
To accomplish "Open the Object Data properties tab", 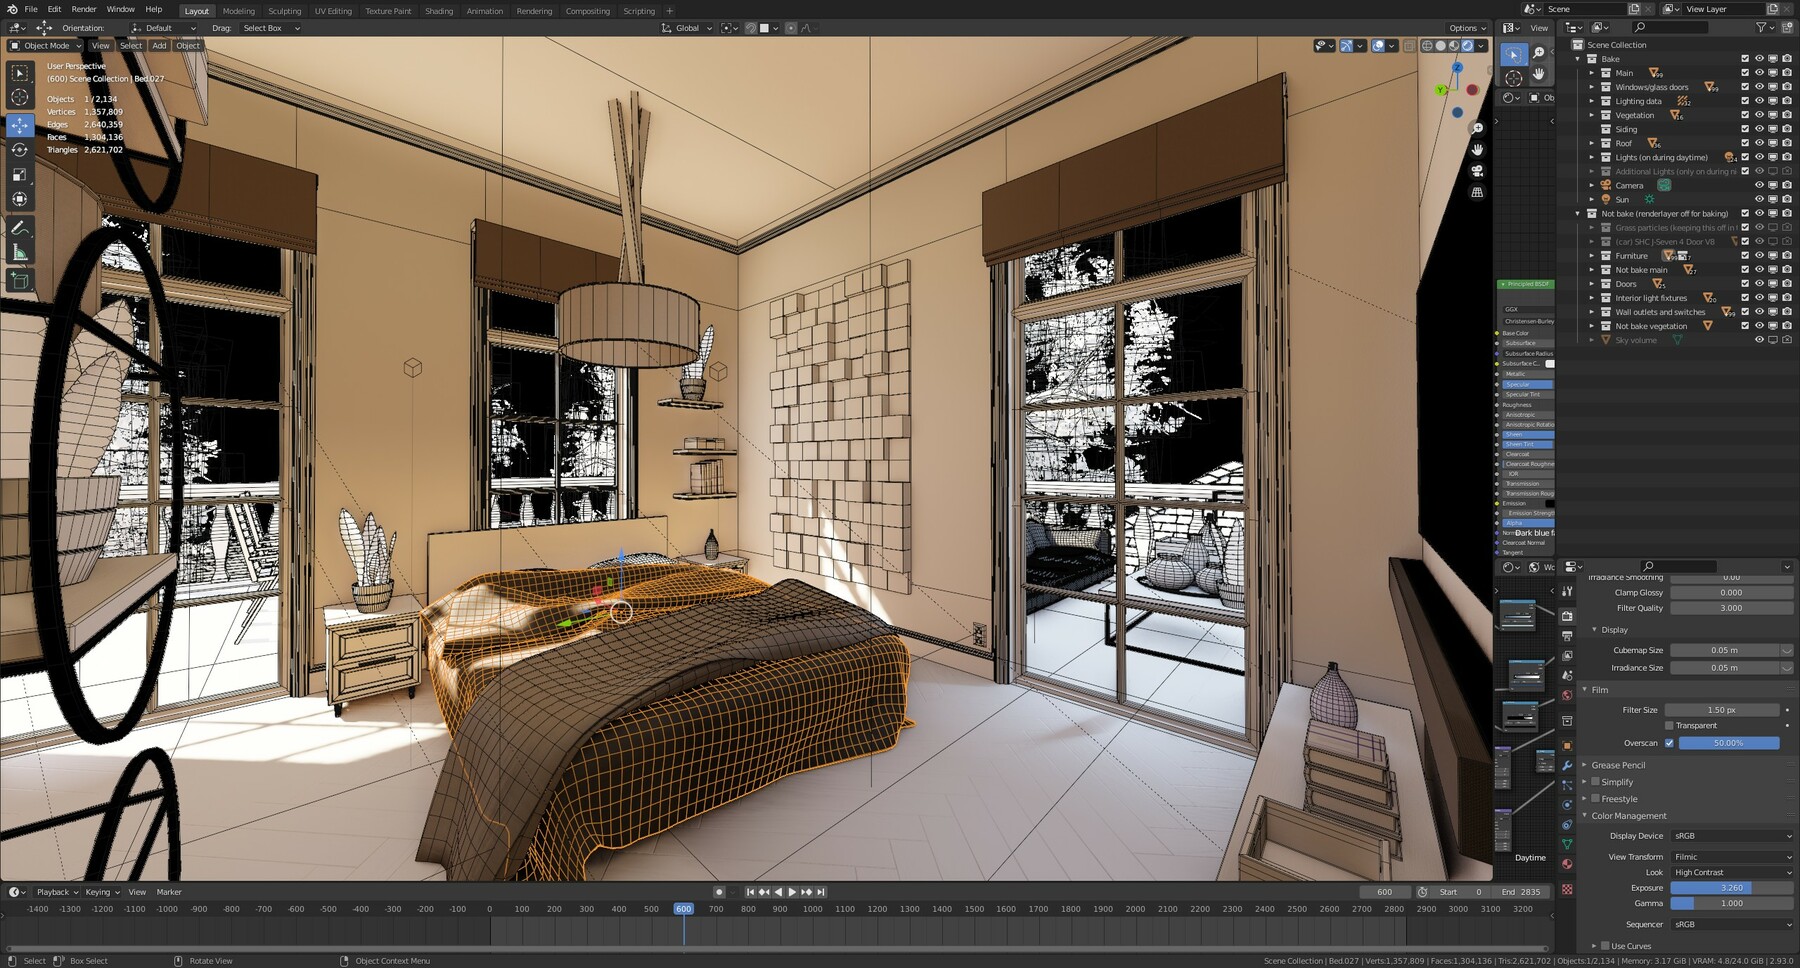I will pyautogui.click(x=1567, y=845).
